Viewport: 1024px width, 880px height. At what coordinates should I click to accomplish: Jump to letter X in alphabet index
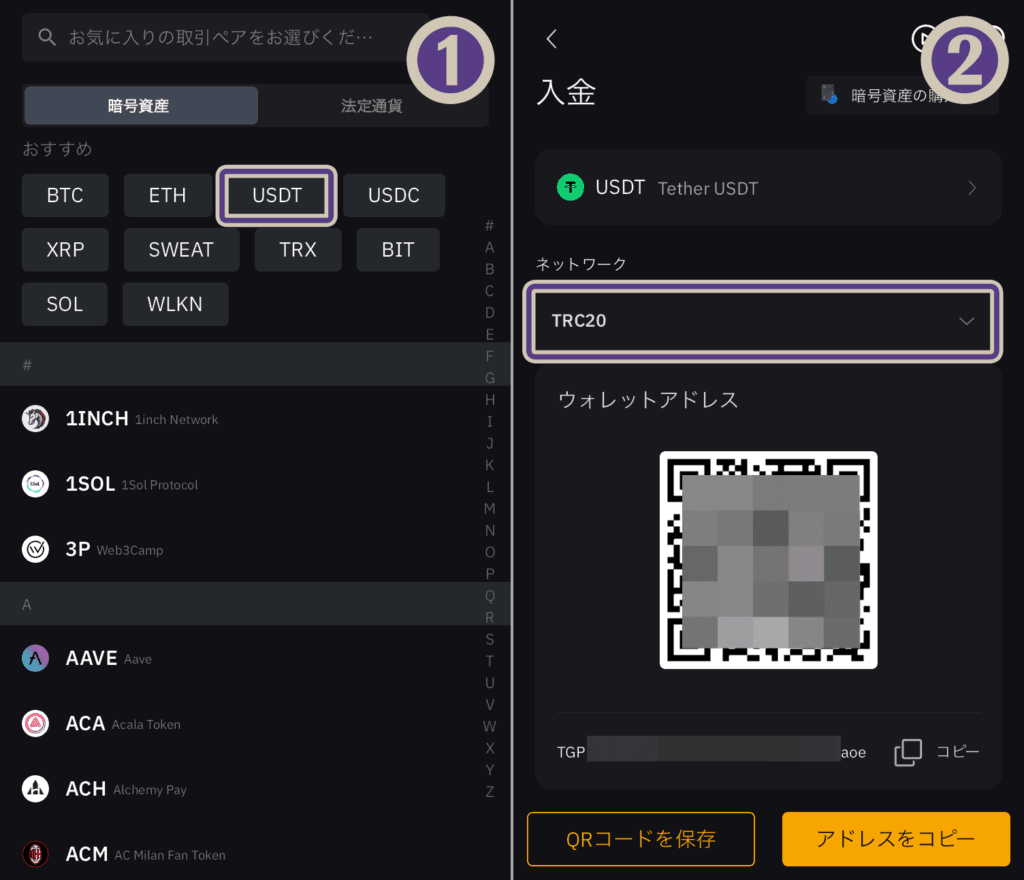[489, 748]
